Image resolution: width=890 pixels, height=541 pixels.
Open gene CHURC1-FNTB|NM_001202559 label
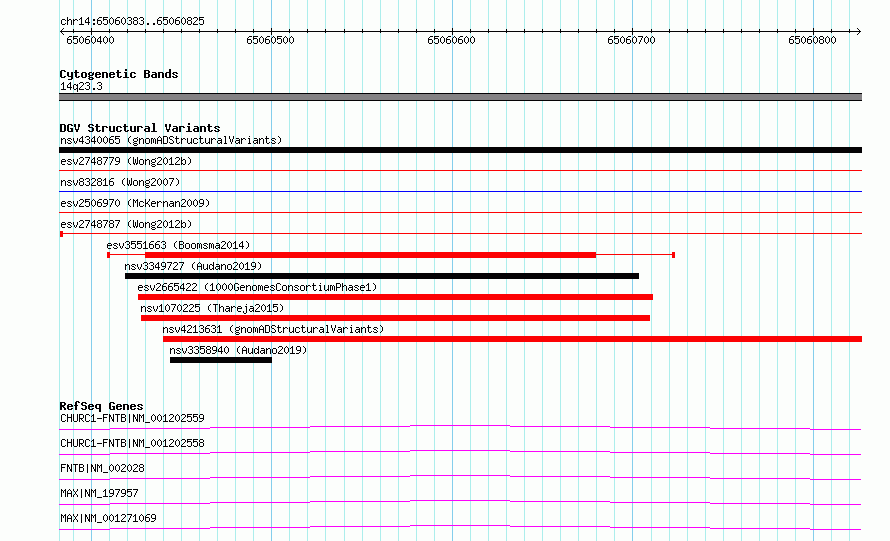click(132, 418)
